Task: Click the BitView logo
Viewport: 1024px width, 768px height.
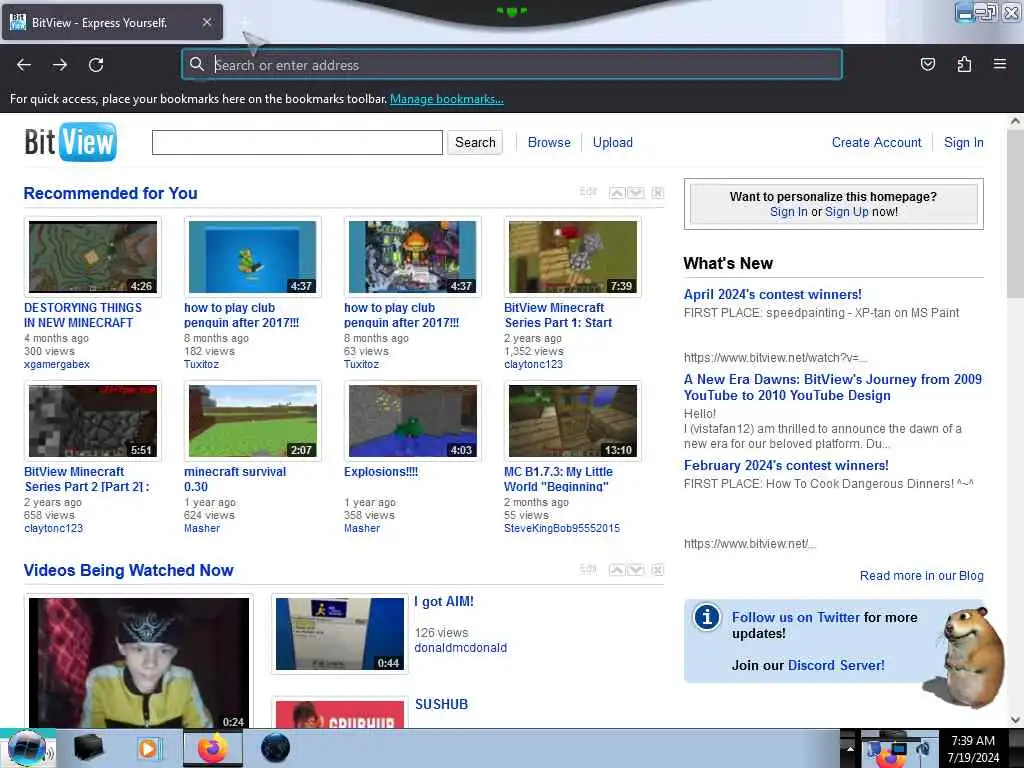Action: tap(71, 142)
